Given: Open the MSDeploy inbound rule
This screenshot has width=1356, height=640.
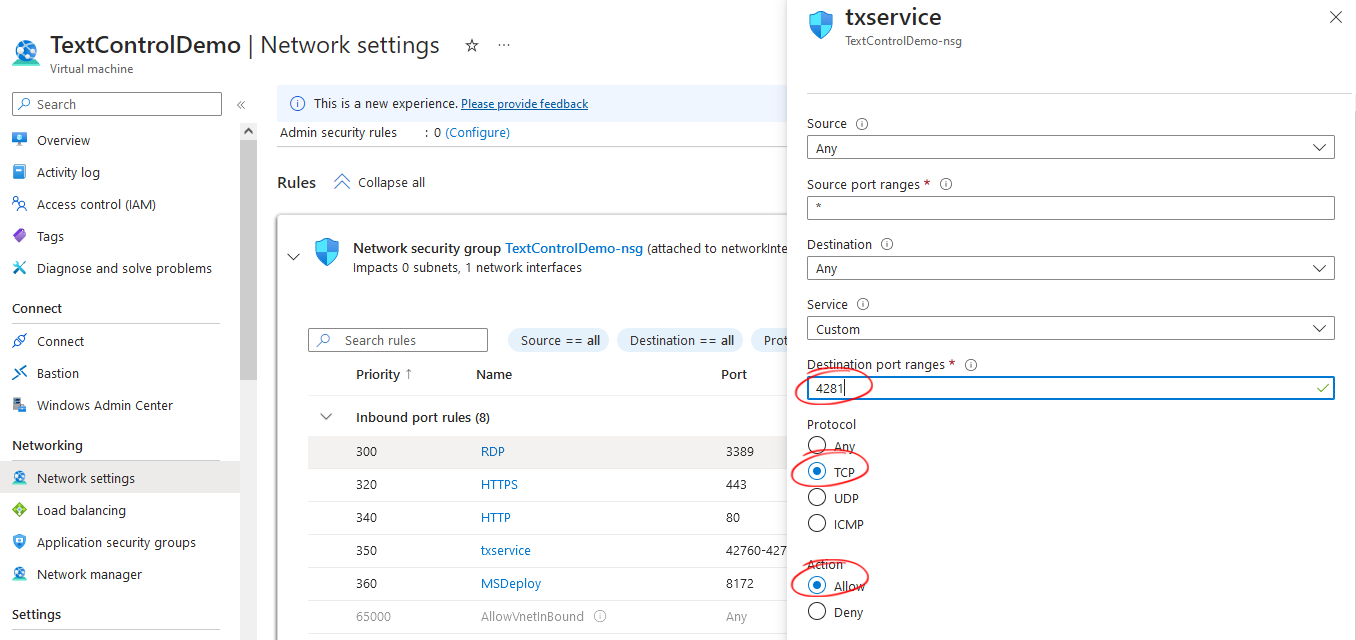Looking at the screenshot, I should click(x=511, y=584).
